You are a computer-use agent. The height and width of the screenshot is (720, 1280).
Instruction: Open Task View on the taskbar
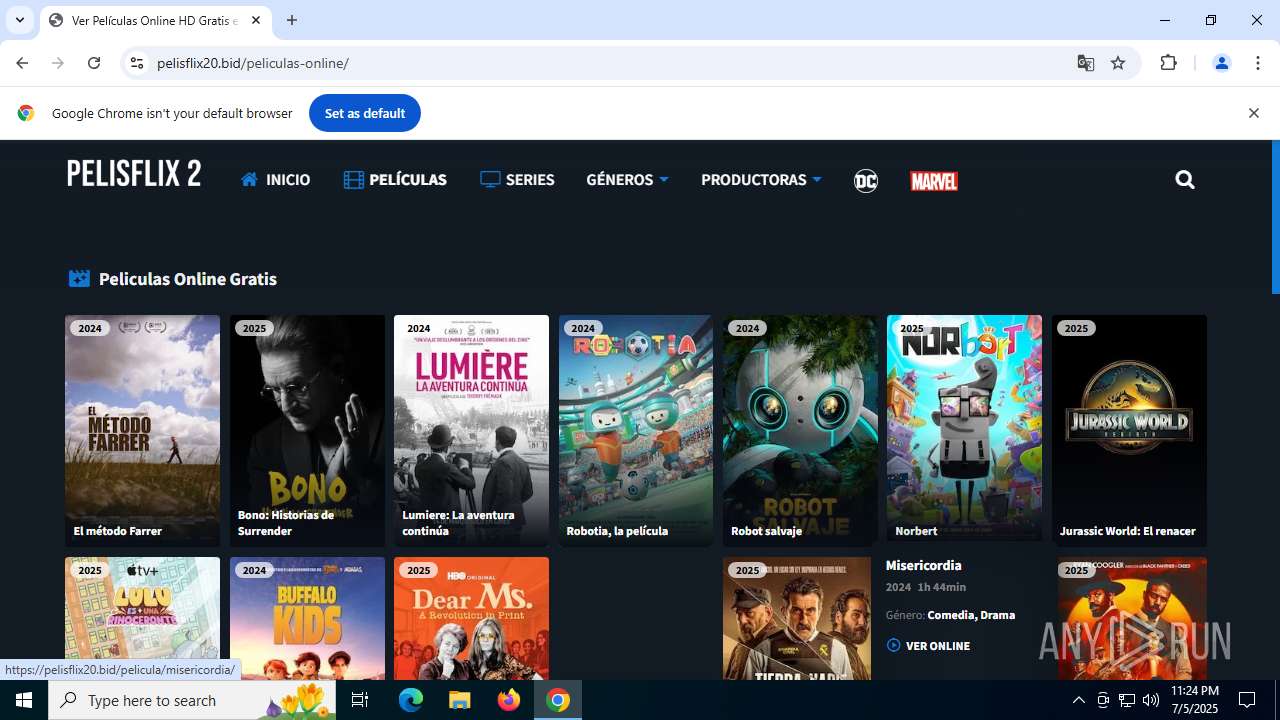(360, 700)
